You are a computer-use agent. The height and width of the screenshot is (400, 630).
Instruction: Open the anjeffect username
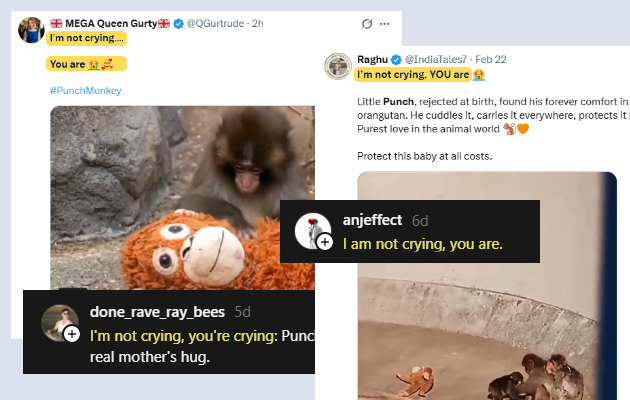pyautogui.click(x=373, y=220)
